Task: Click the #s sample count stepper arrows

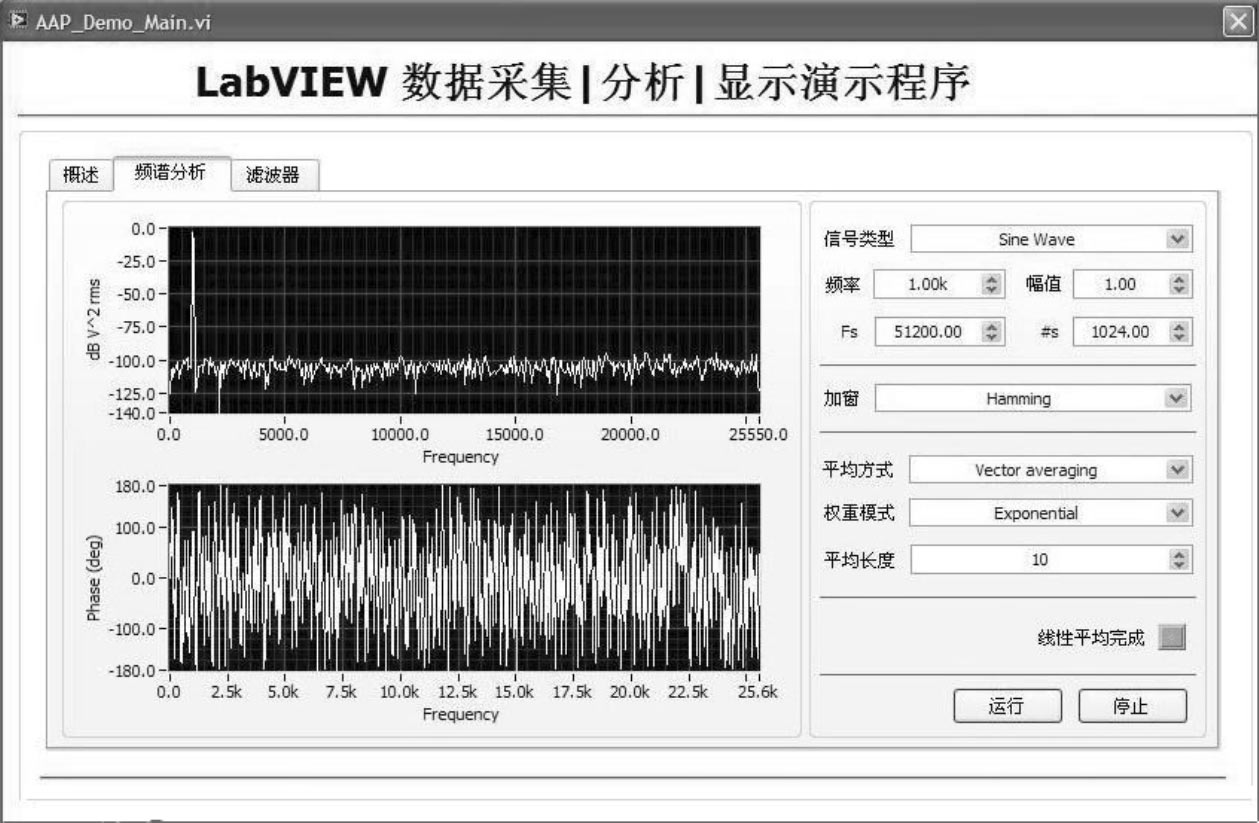Action: (1179, 331)
